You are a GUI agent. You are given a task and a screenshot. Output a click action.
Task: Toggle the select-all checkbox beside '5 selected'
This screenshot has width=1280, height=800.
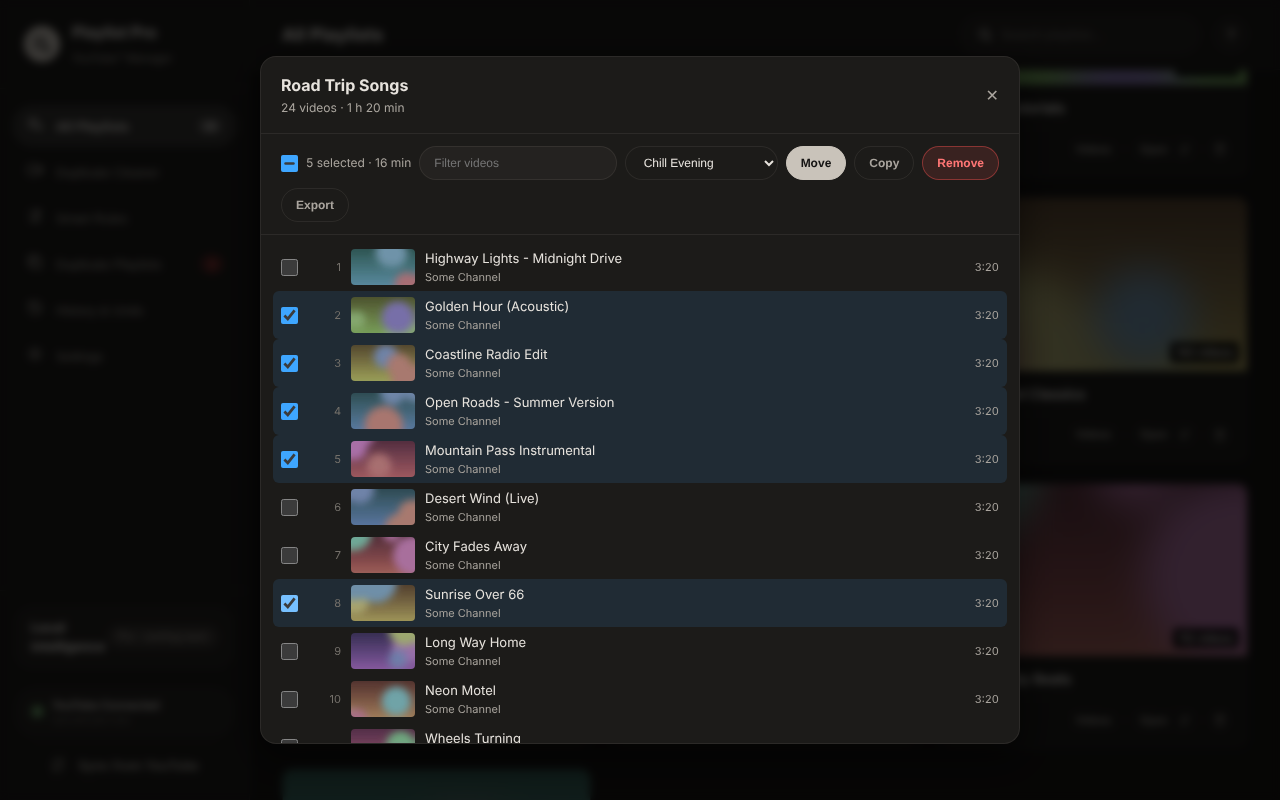[289, 163]
